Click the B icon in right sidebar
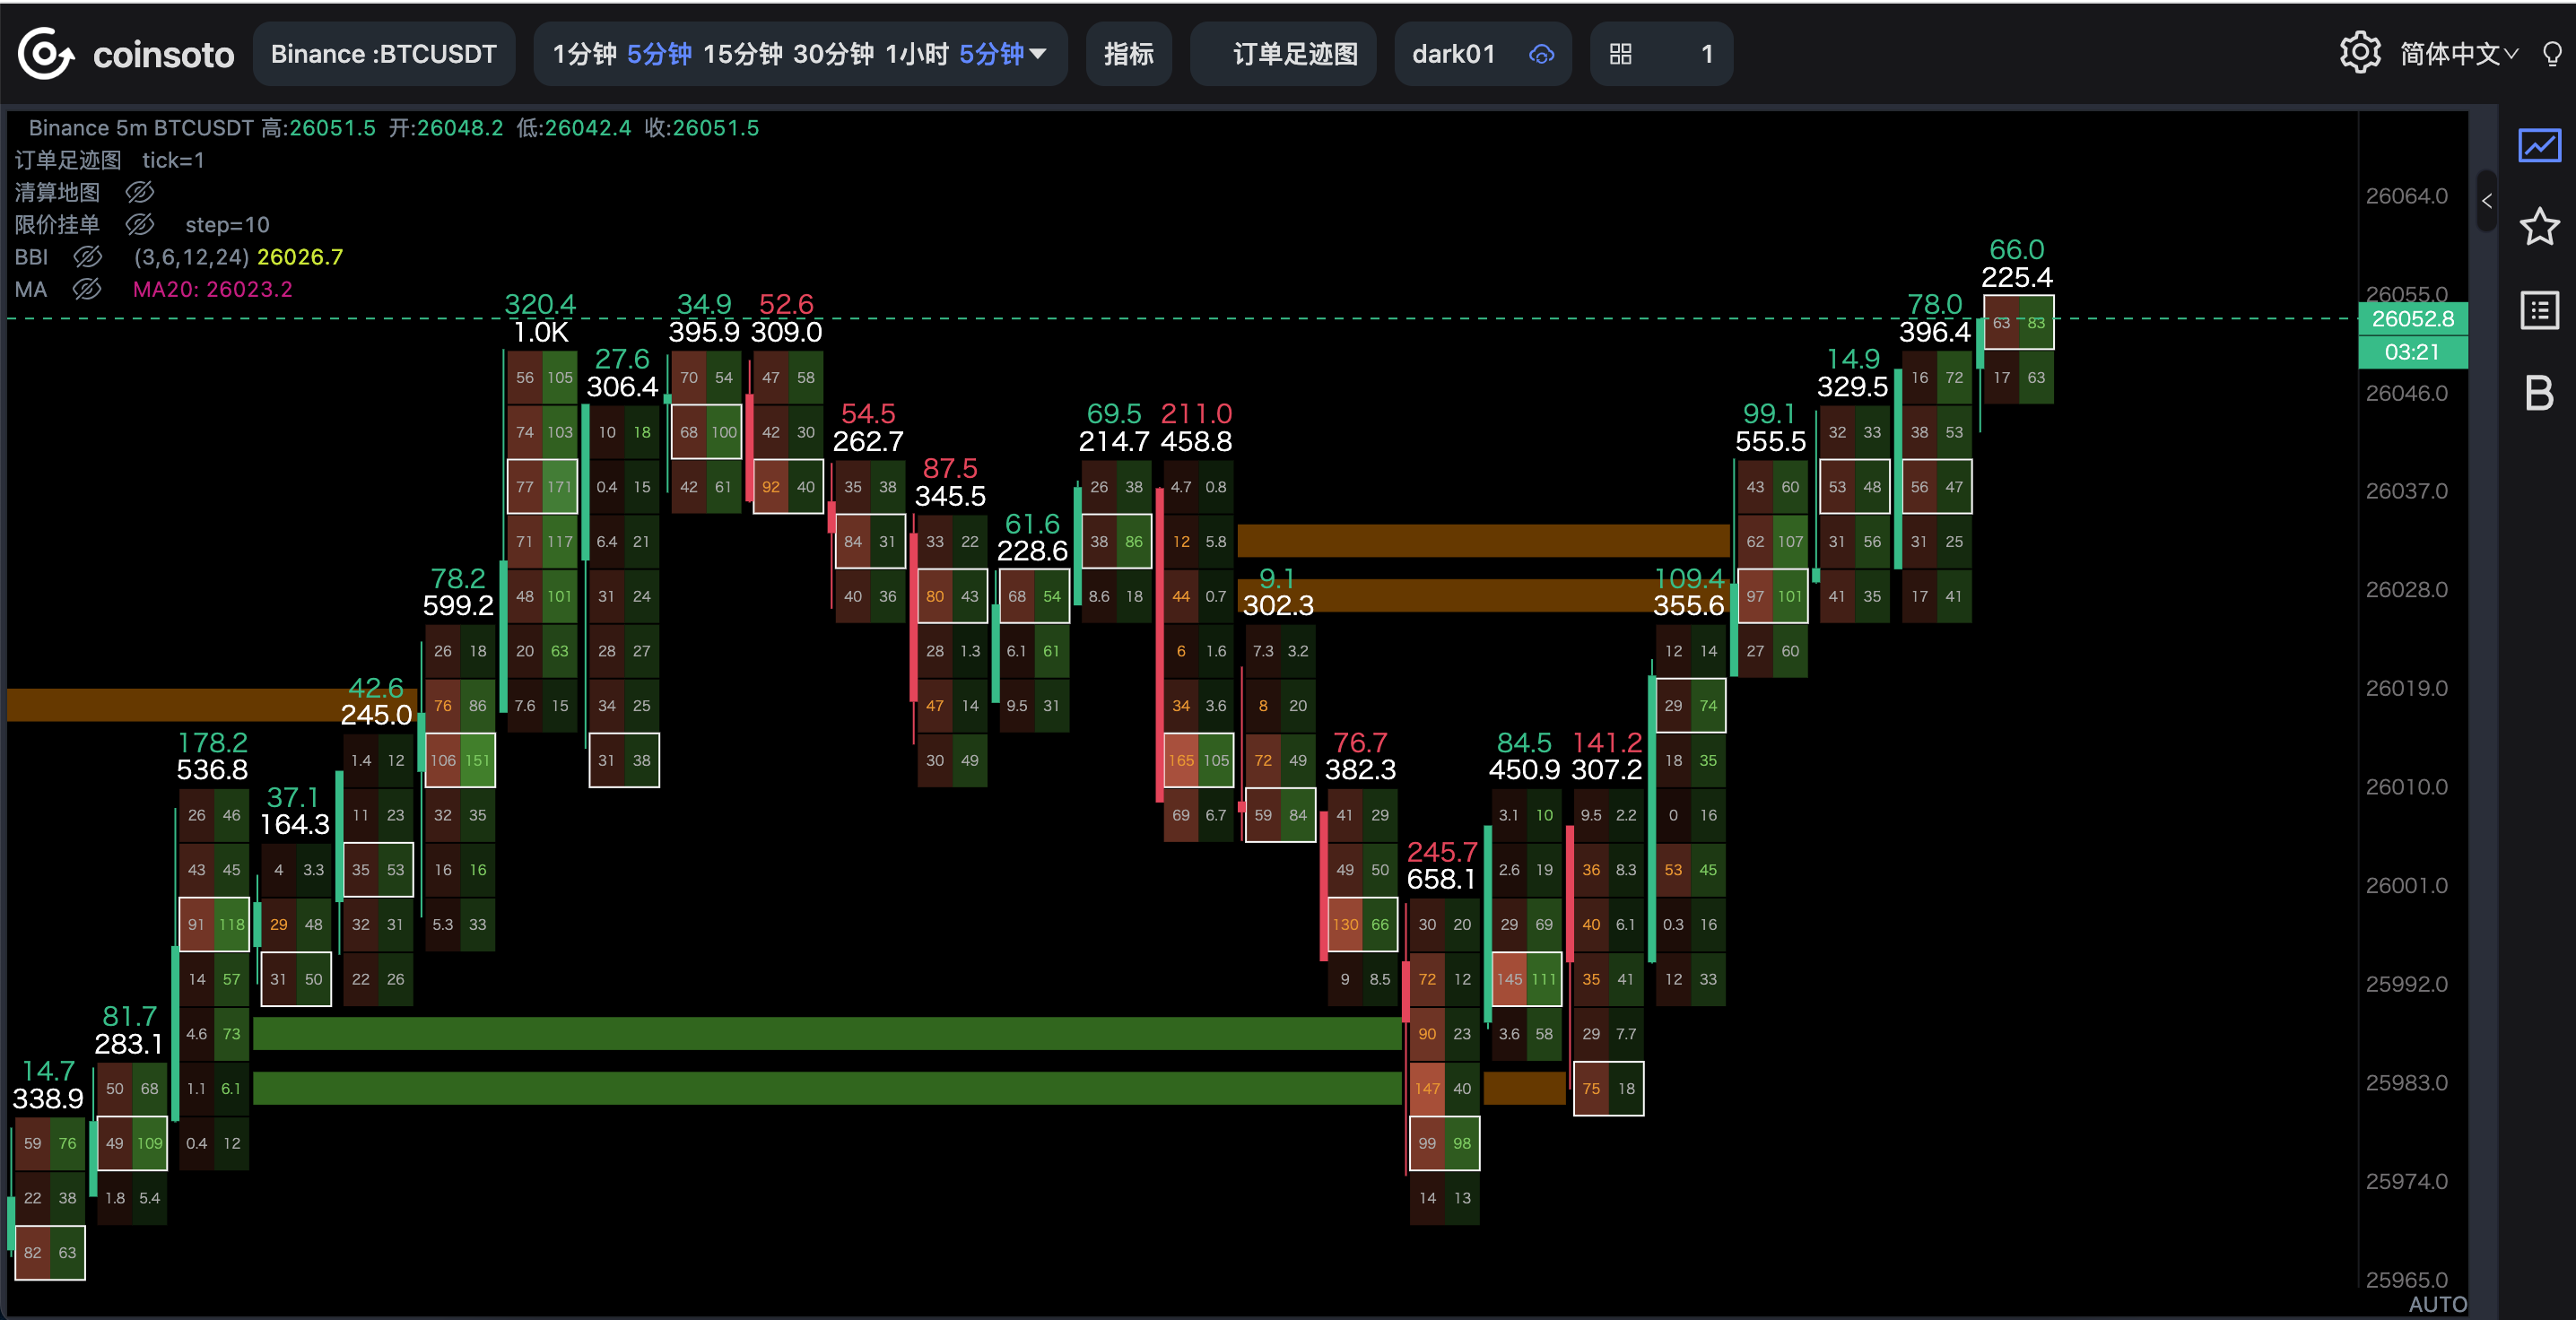2576x1320 pixels. [2539, 393]
